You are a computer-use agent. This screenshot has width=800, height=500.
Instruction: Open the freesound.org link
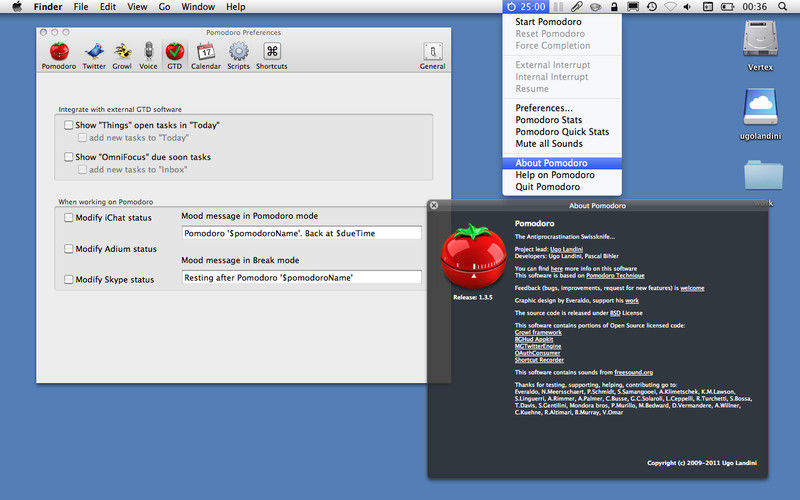pyautogui.click(x=634, y=372)
